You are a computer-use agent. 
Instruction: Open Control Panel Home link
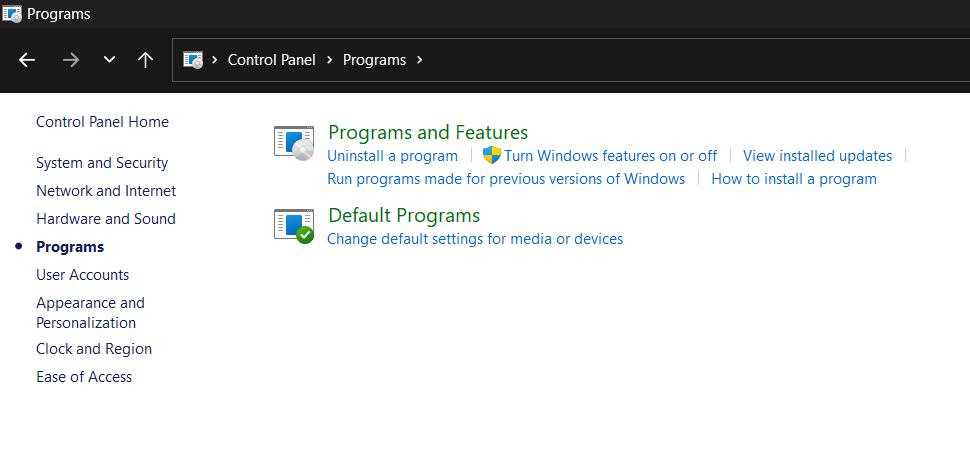pos(102,122)
